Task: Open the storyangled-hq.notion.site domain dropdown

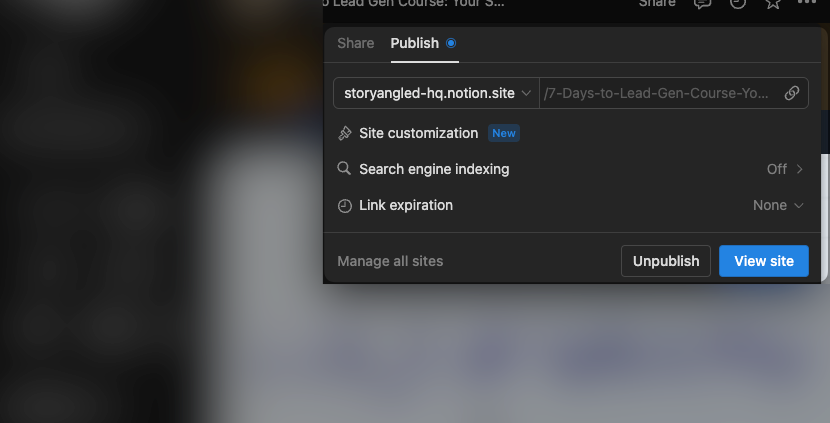Action: coord(437,93)
